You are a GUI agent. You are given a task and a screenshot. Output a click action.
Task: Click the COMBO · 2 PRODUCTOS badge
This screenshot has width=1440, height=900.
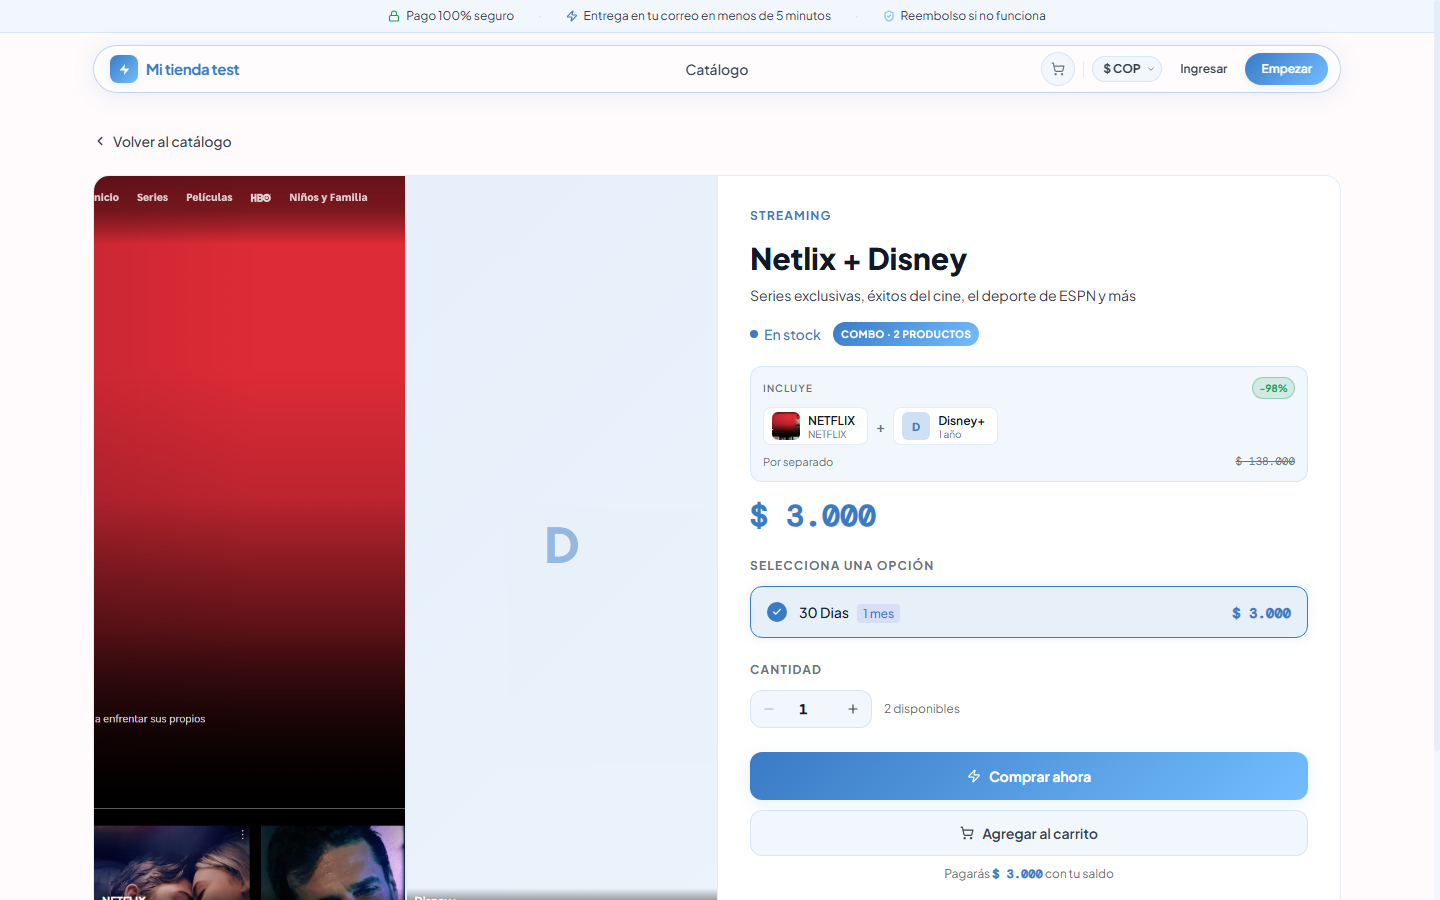pos(906,334)
